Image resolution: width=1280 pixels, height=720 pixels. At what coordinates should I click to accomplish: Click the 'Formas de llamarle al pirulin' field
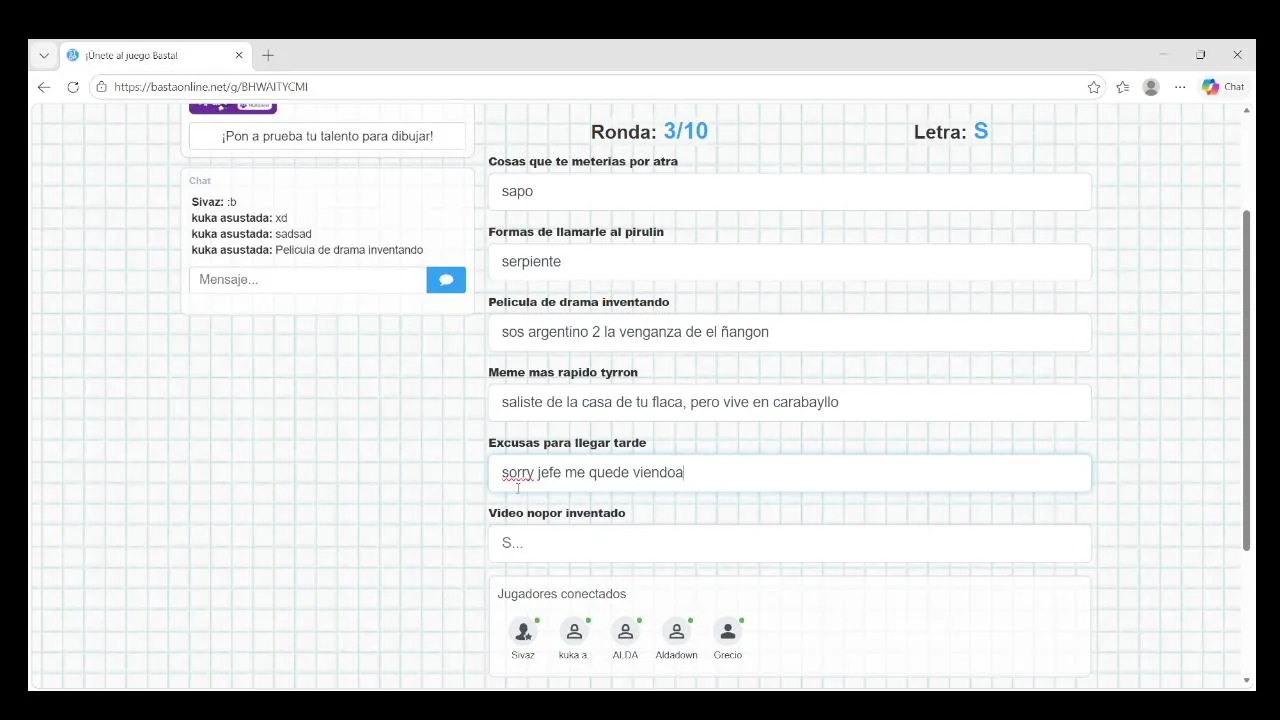tap(790, 262)
